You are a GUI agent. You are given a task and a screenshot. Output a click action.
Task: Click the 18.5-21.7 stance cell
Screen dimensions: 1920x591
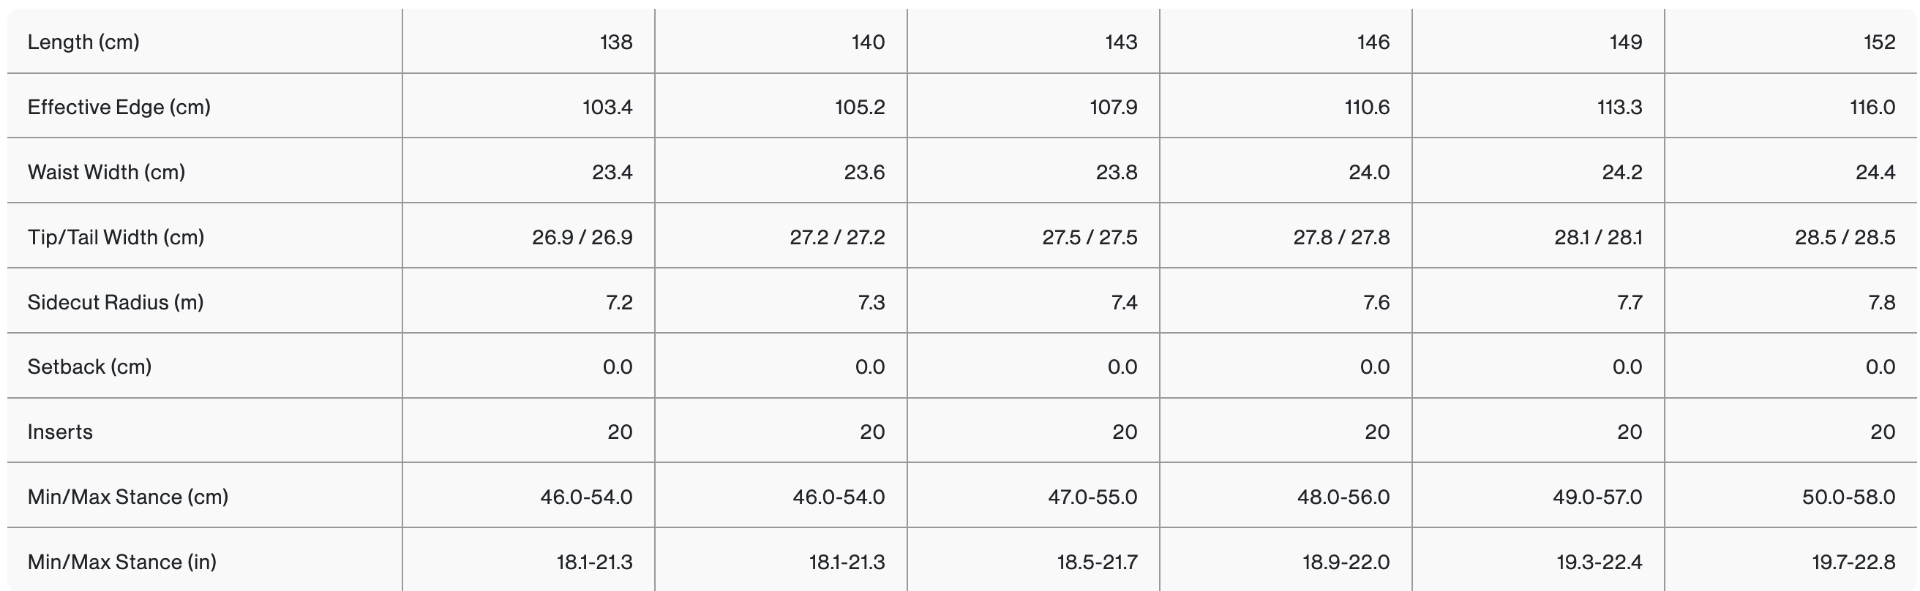point(1097,562)
